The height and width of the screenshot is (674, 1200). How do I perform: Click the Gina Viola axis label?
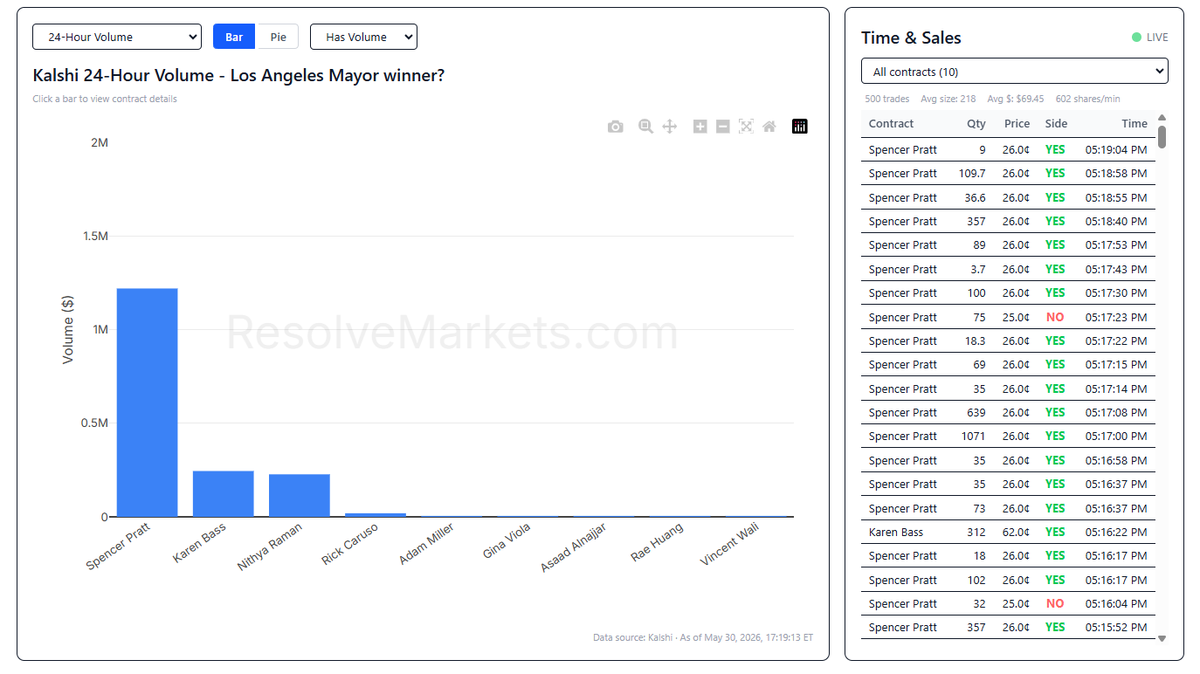[x=507, y=542]
